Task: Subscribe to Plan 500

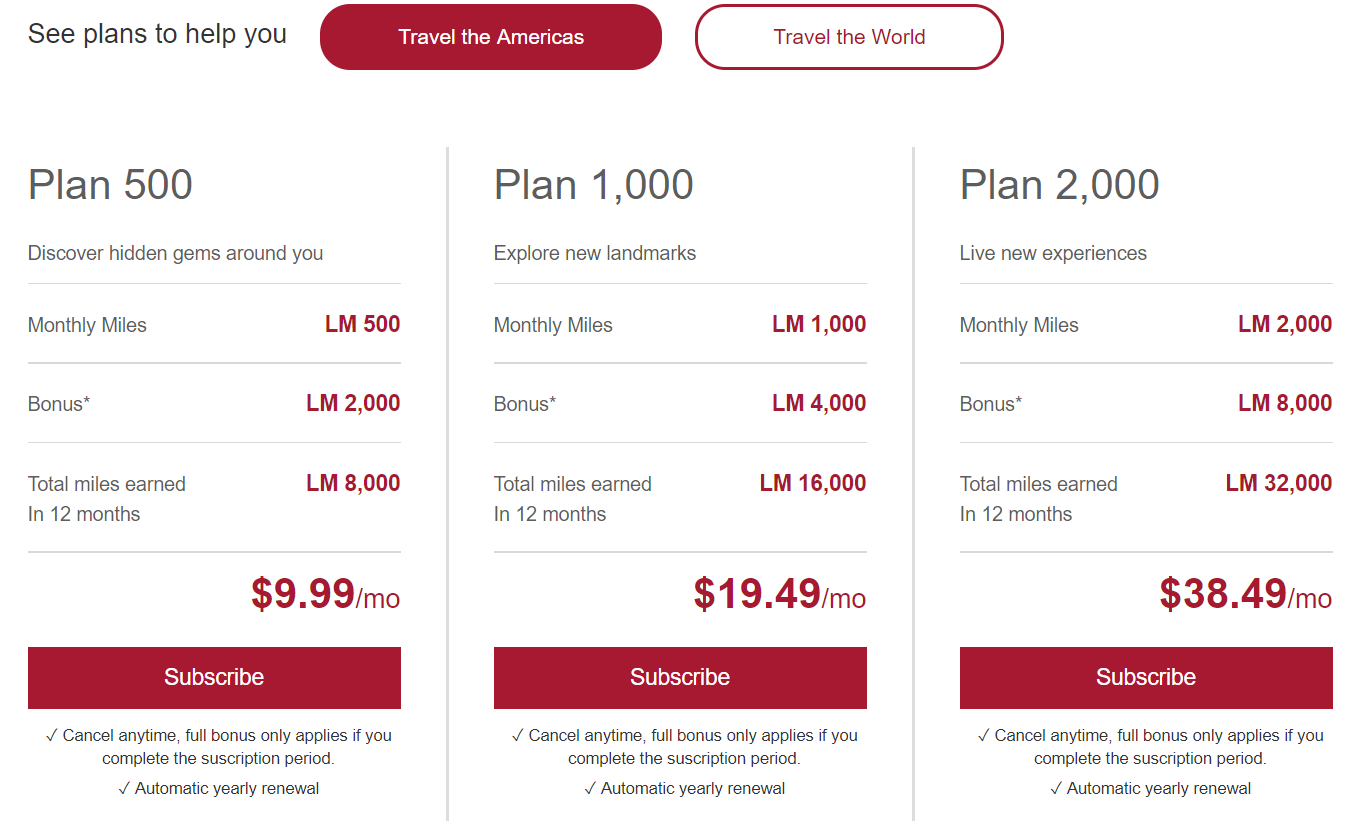Action: click(x=214, y=677)
